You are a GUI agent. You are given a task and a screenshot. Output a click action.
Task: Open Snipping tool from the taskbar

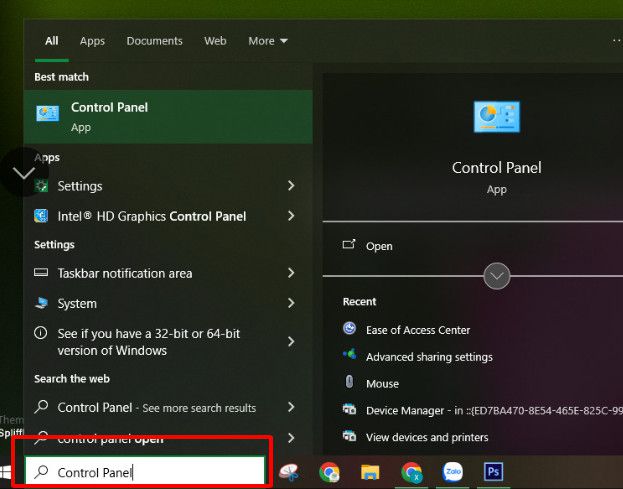click(x=289, y=472)
